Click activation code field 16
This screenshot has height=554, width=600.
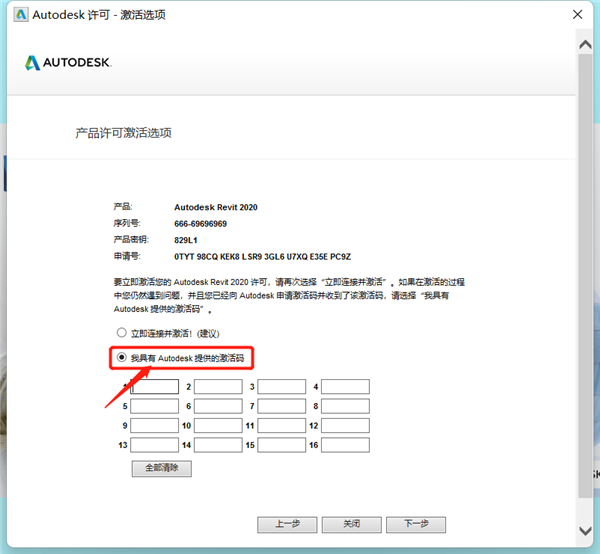(x=345, y=445)
